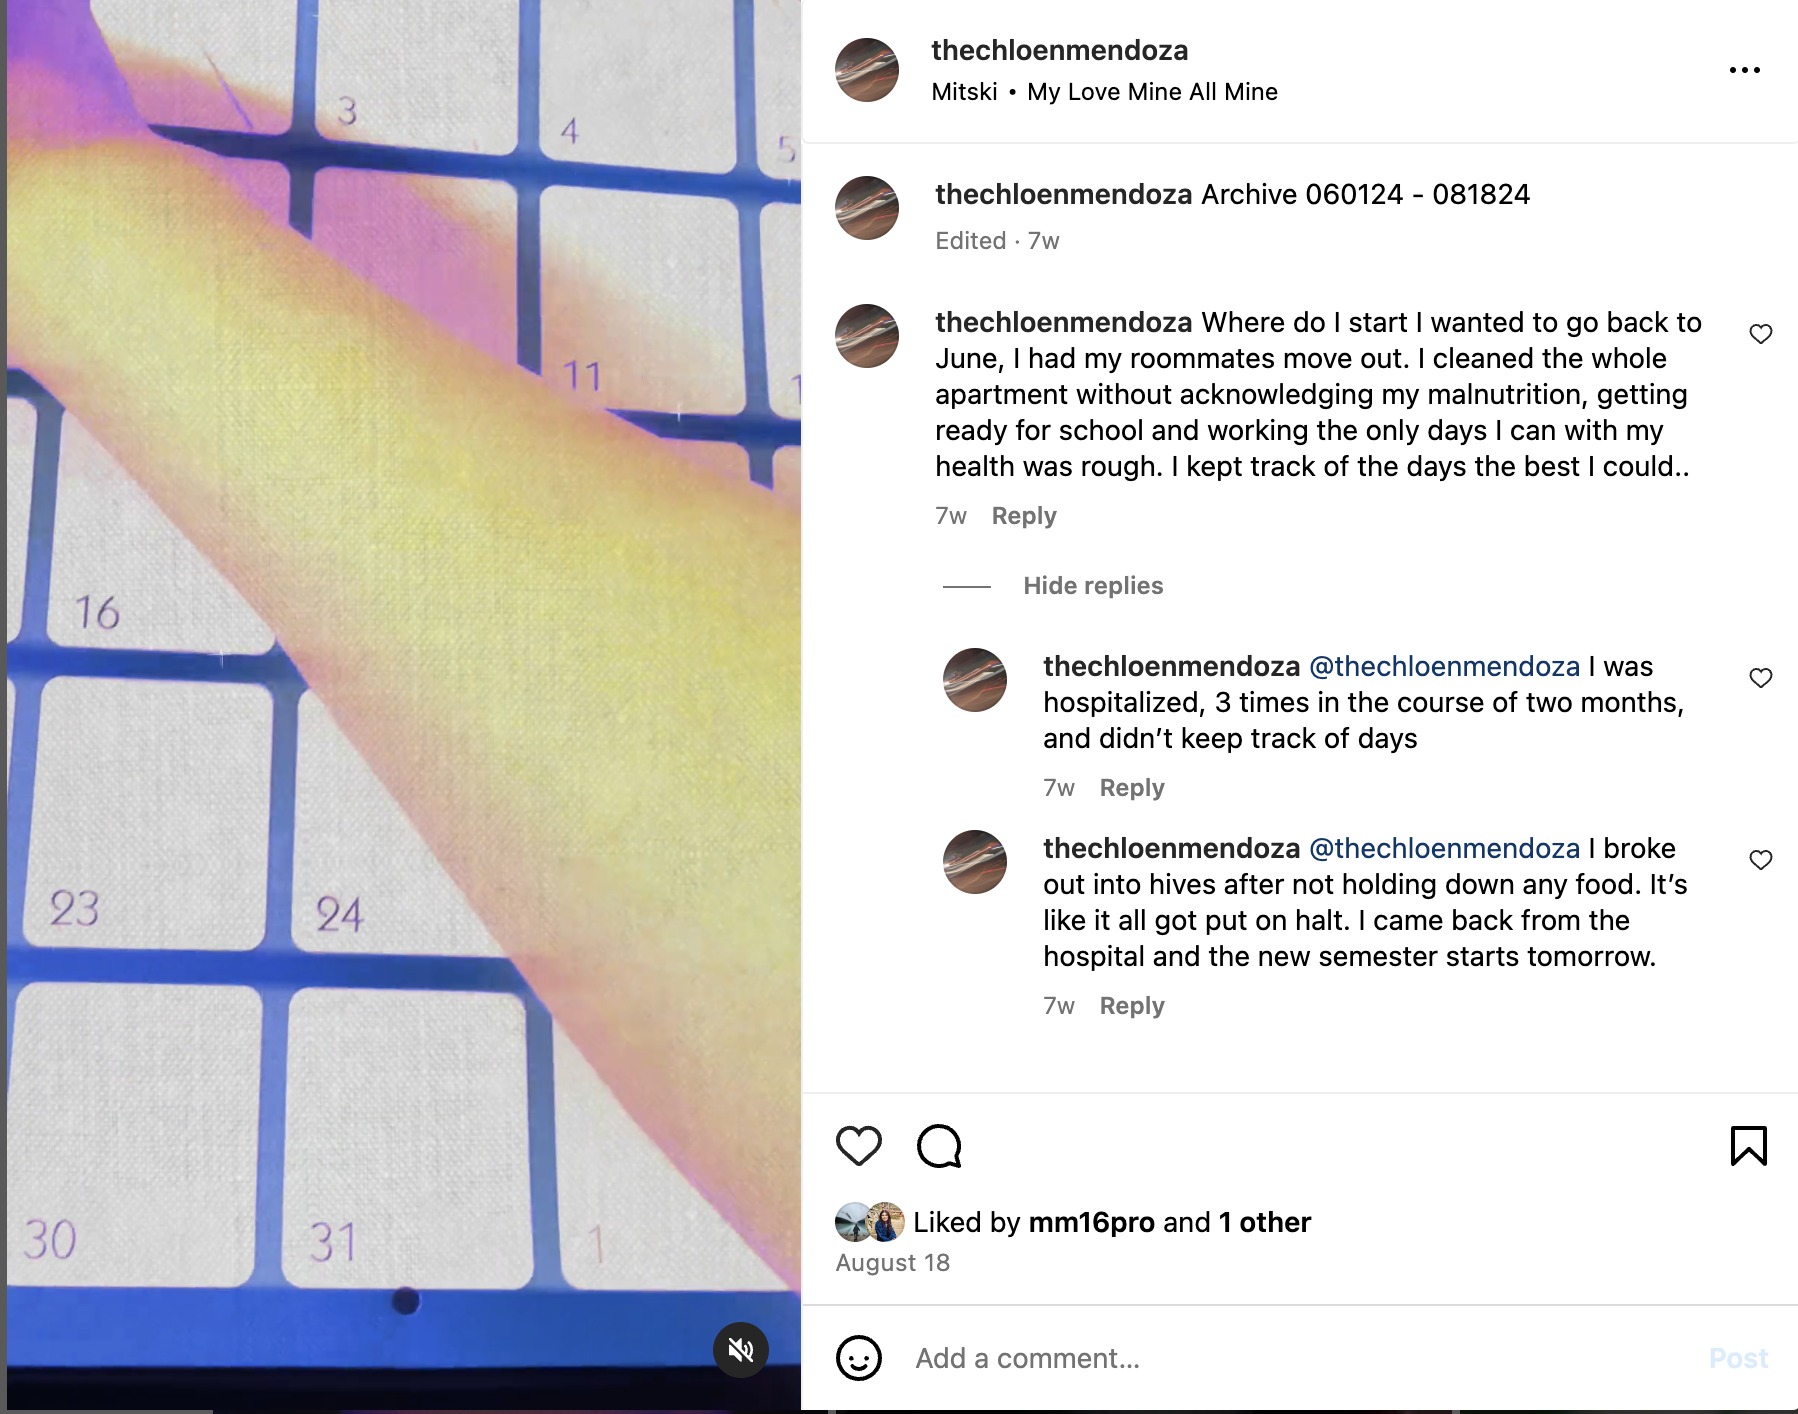This screenshot has width=1798, height=1414.
Task: Open thechloenmendoza profile from header username
Action: pos(1059,50)
